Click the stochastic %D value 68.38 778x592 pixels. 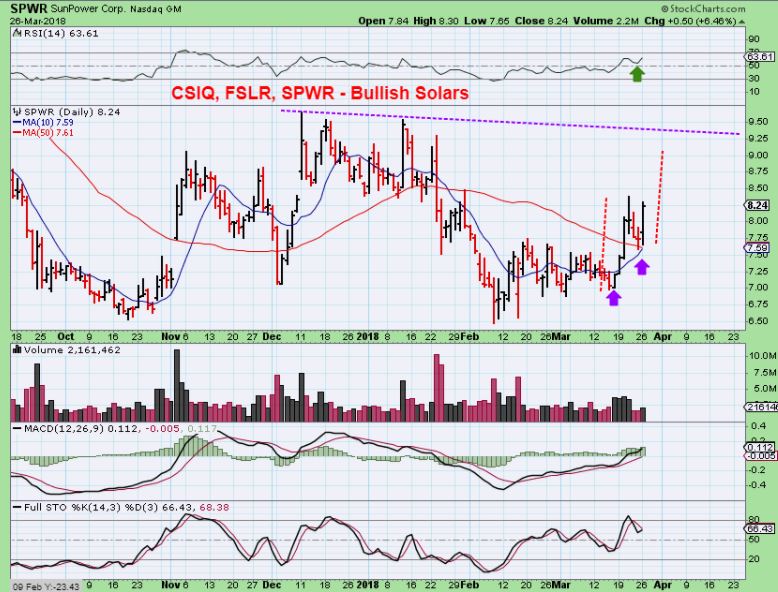coord(214,507)
